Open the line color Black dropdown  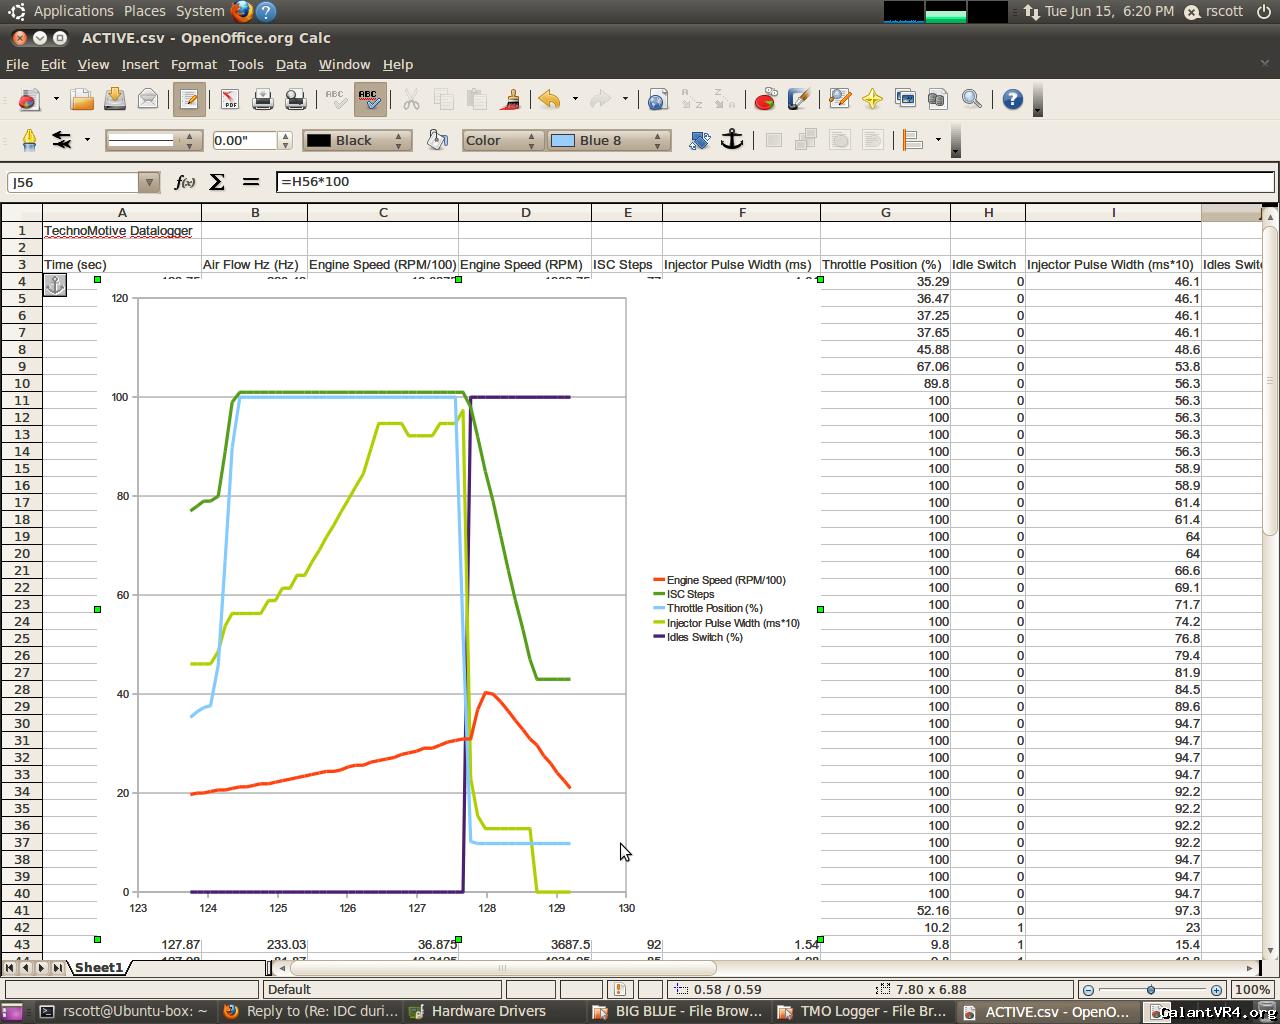[x=357, y=141]
